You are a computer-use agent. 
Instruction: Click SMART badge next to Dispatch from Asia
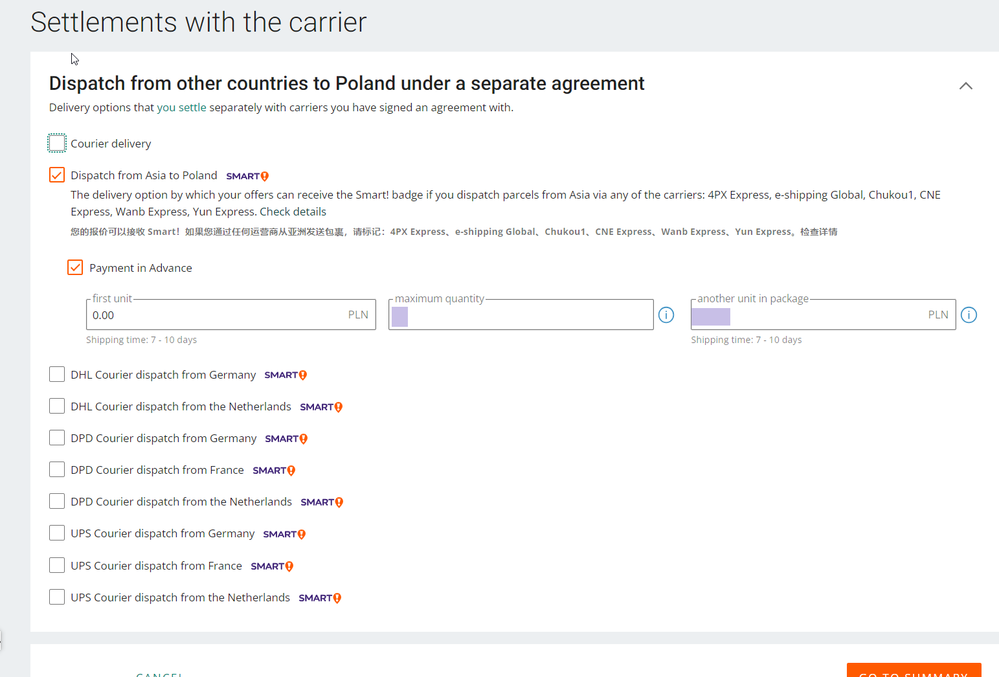click(247, 176)
